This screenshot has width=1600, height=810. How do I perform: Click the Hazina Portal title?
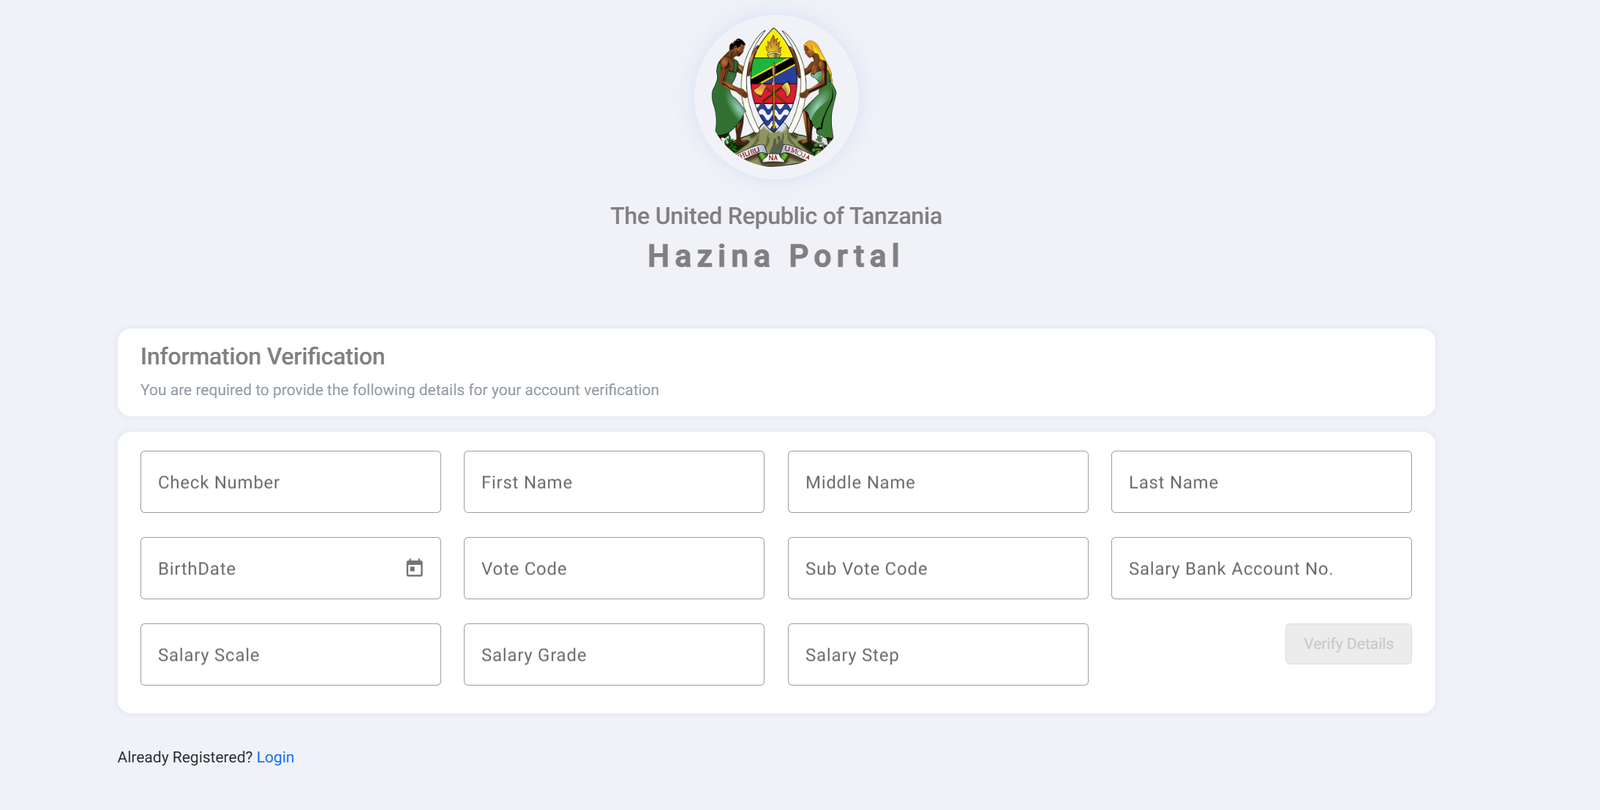[x=775, y=256]
